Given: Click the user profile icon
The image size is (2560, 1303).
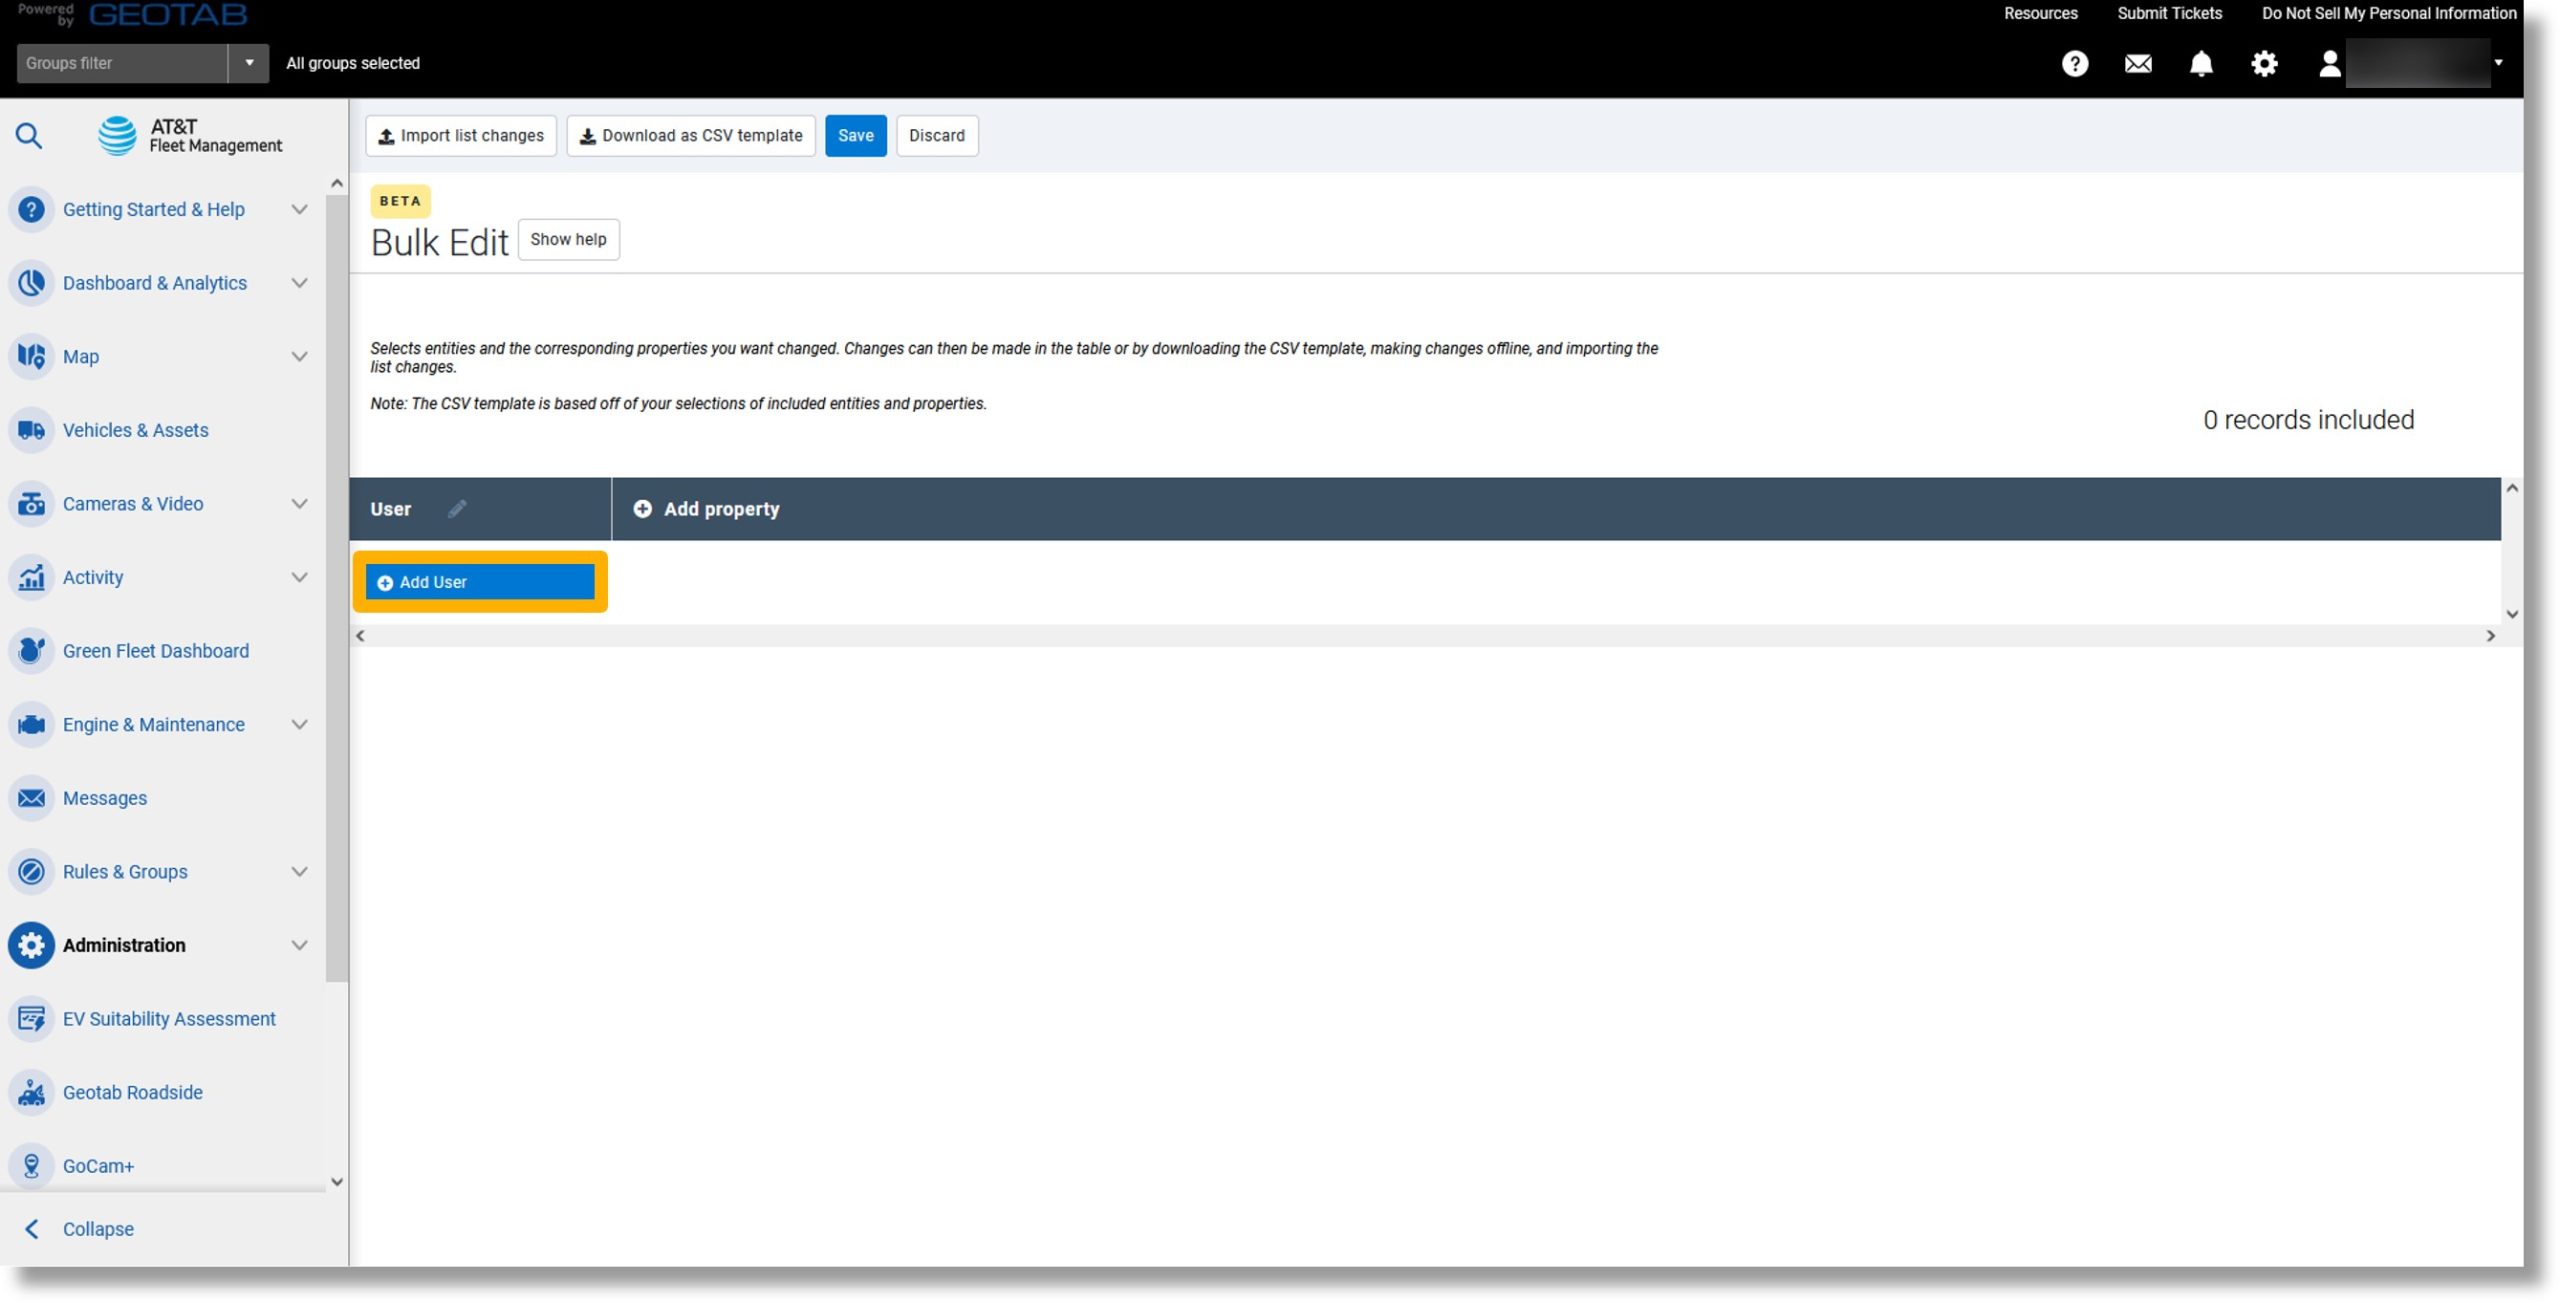Looking at the screenshot, I should (2329, 63).
